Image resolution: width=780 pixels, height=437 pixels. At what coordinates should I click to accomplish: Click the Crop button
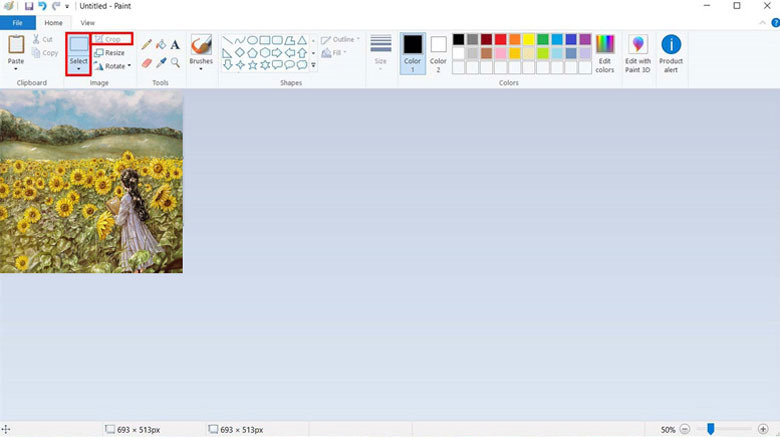112,39
